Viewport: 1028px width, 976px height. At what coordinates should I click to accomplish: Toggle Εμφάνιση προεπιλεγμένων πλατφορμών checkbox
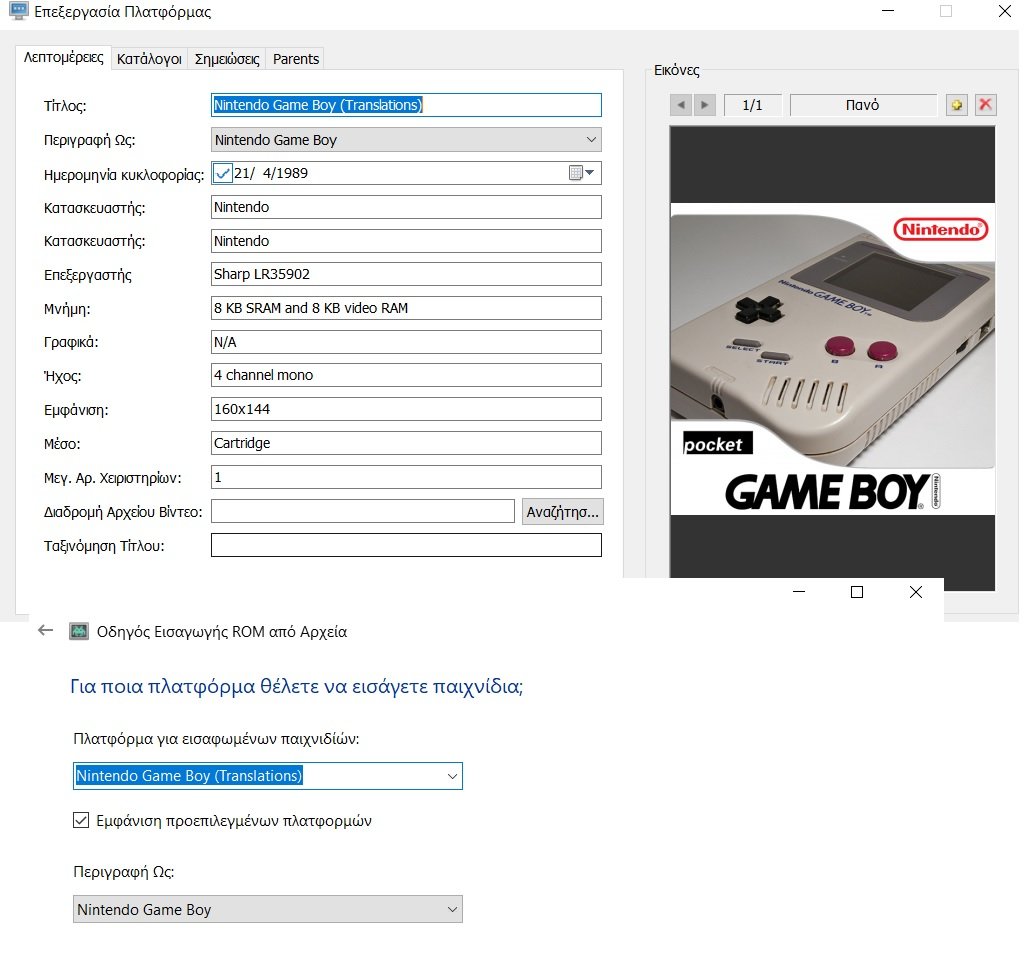tap(81, 820)
